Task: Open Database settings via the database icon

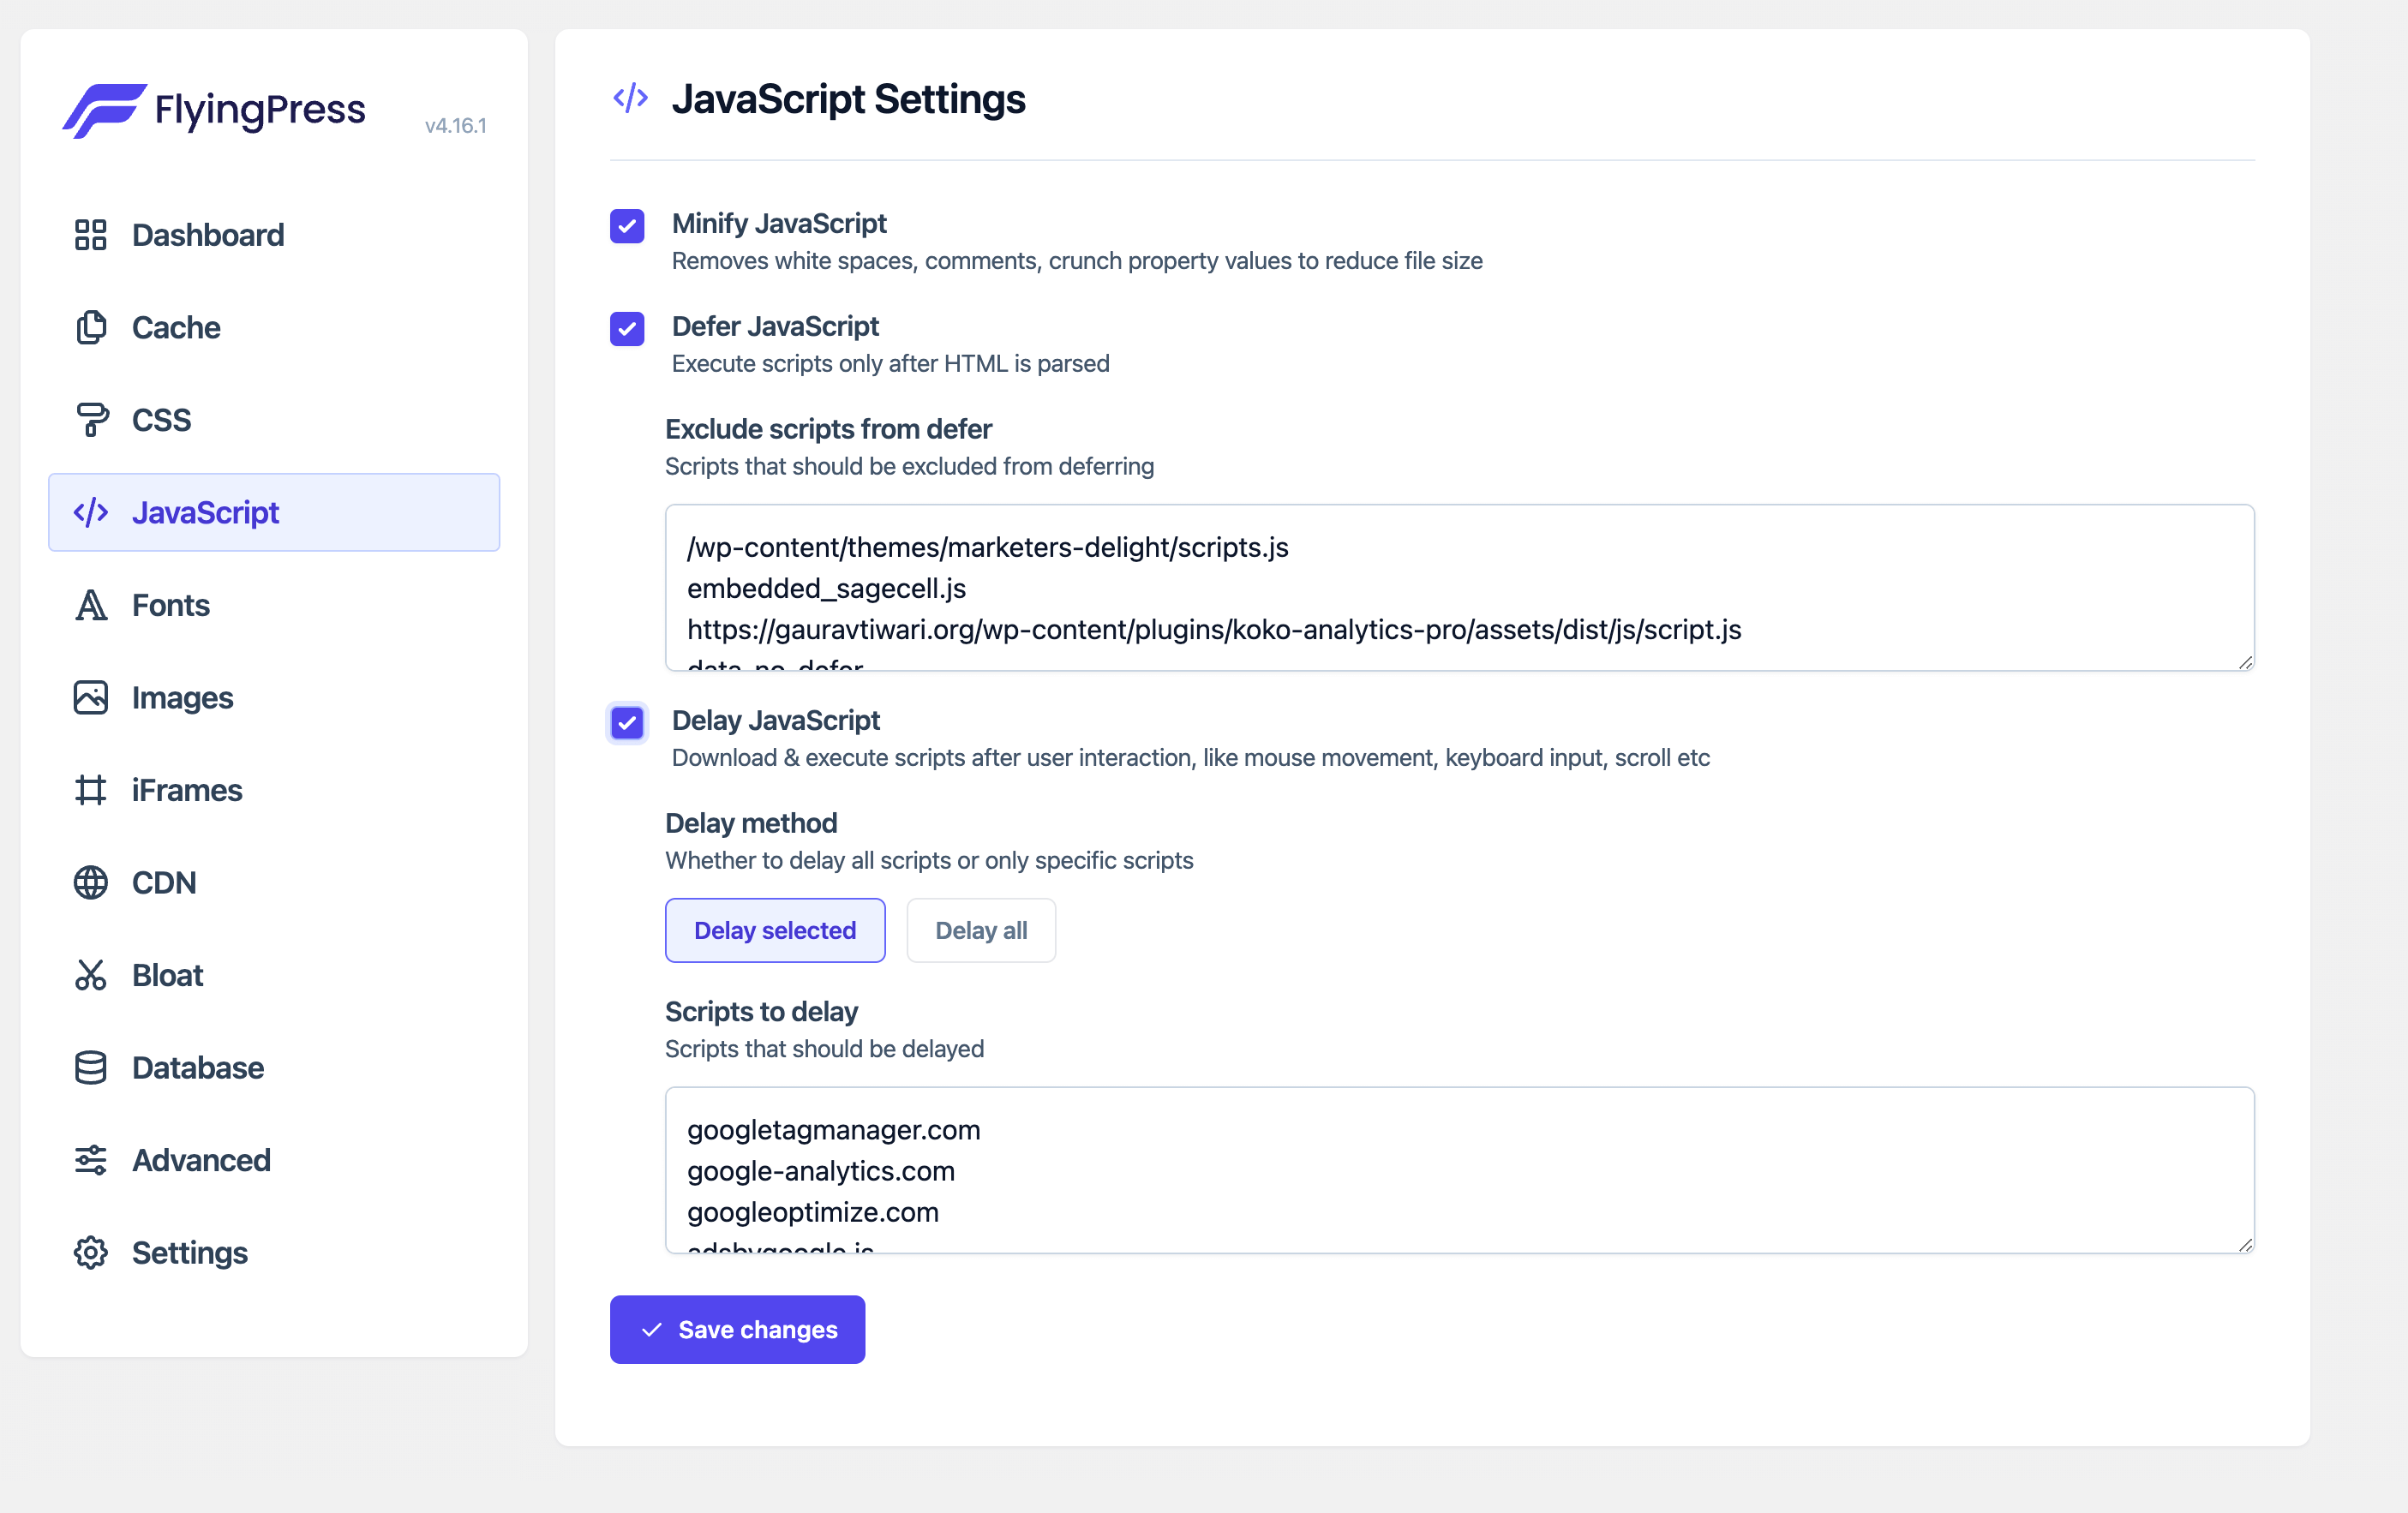Action: pyautogui.click(x=91, y=1067)
